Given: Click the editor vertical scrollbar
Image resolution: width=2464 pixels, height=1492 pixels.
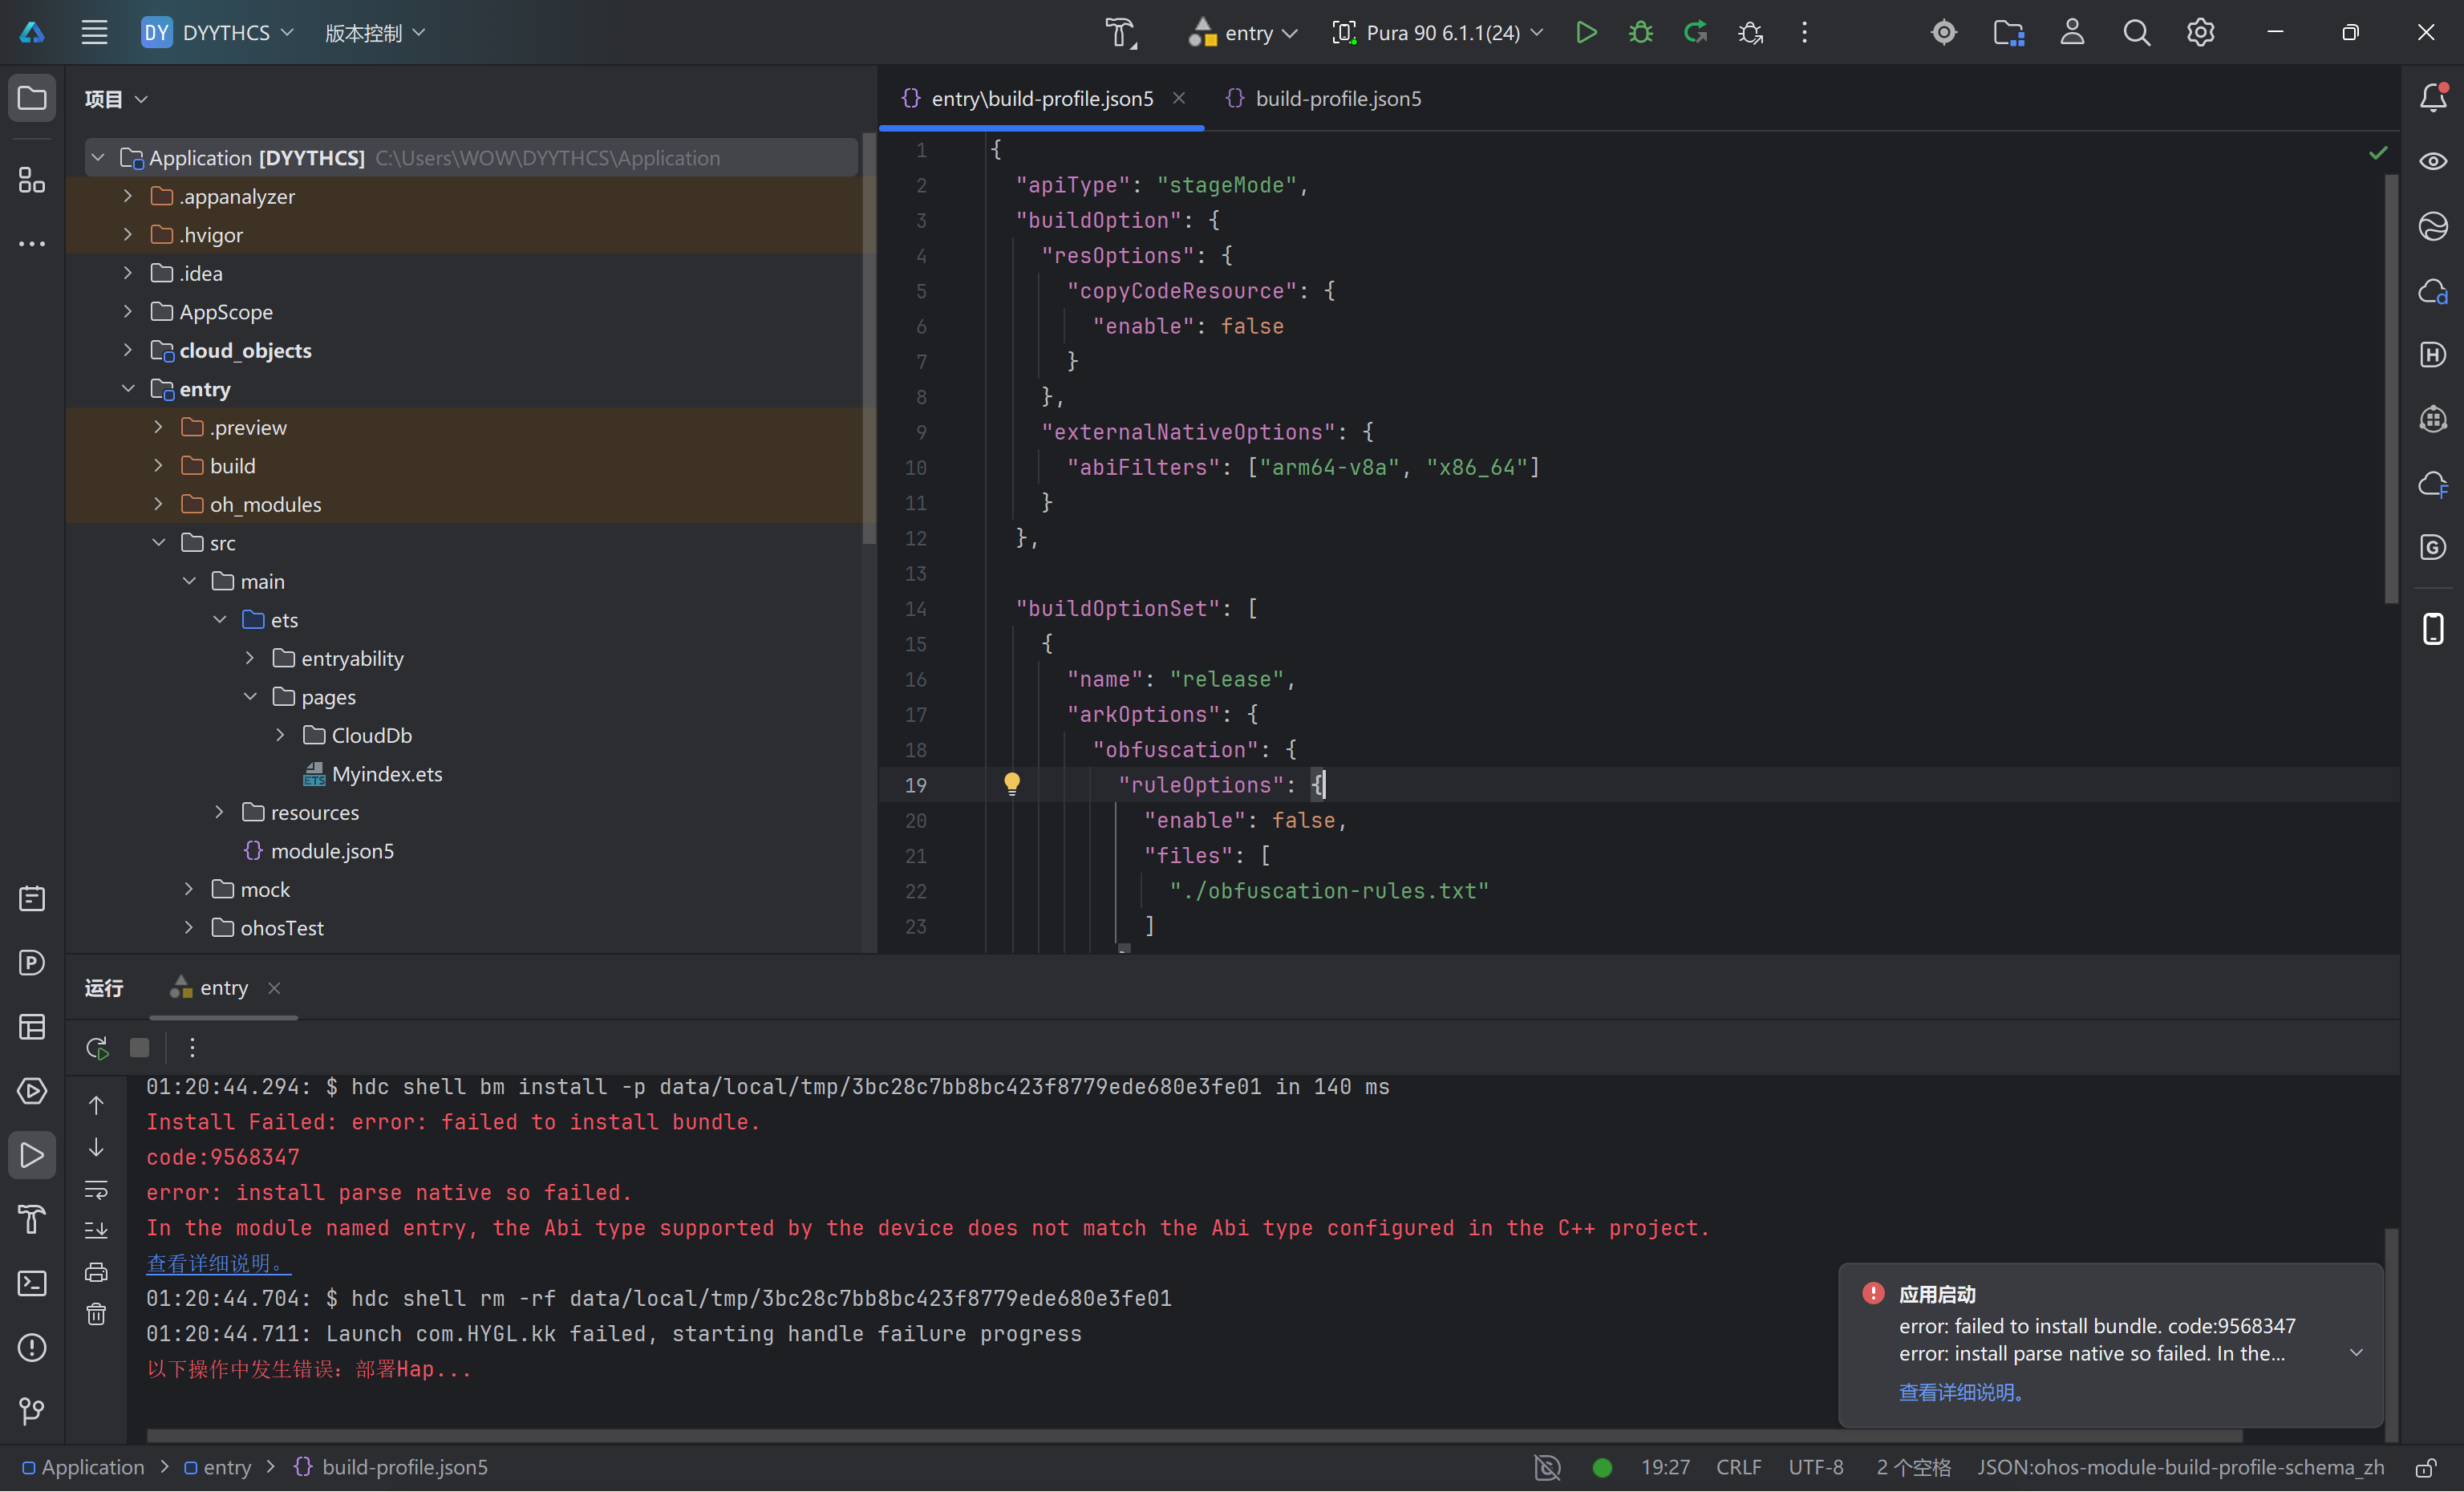Looking at the screenshot, I should (x=2391, y=390).
